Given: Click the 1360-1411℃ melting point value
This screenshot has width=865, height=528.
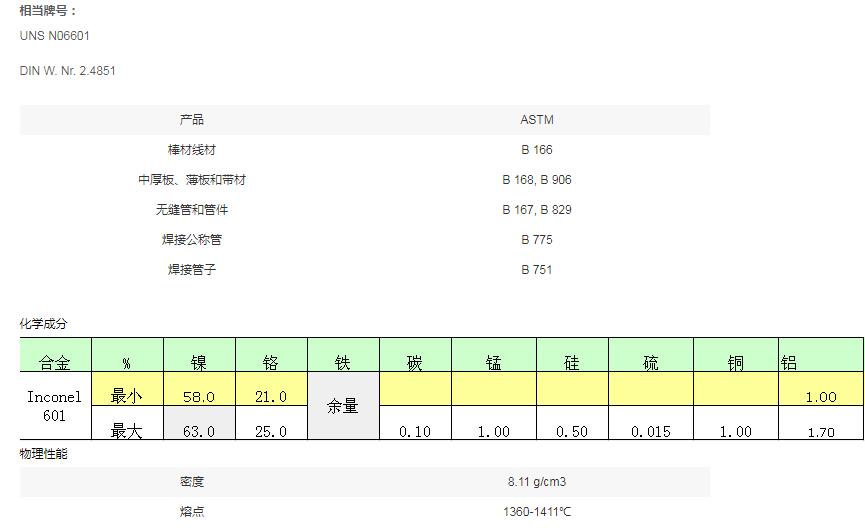Looking at the screenshot, I should [x=537, y=511].
